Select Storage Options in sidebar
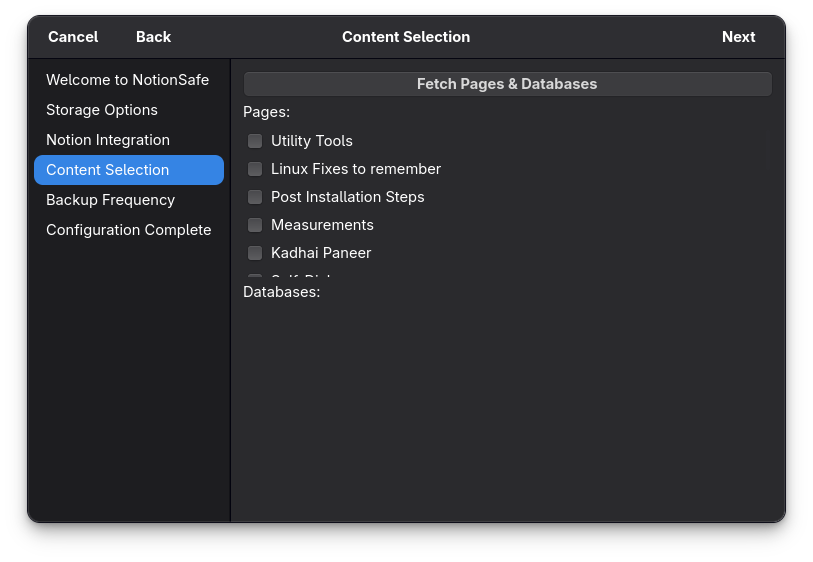 coord(102,110)
